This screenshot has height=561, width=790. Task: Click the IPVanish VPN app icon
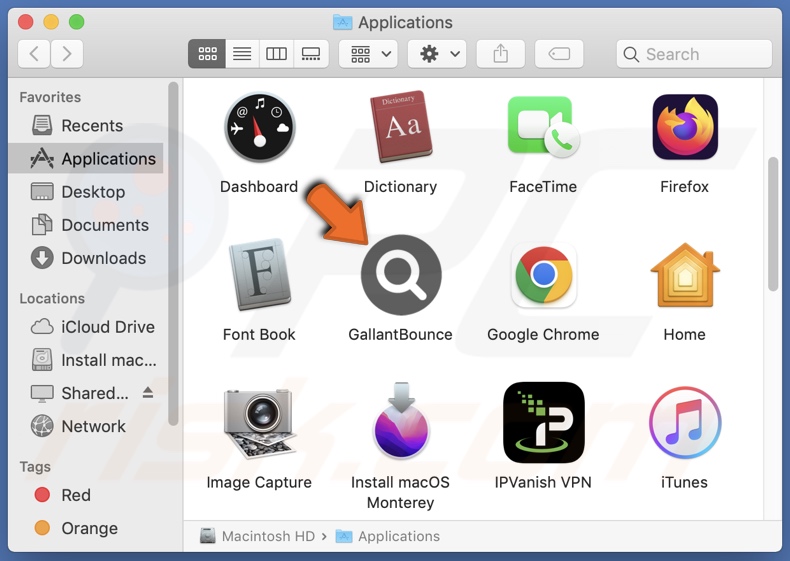tap(543, 422)
